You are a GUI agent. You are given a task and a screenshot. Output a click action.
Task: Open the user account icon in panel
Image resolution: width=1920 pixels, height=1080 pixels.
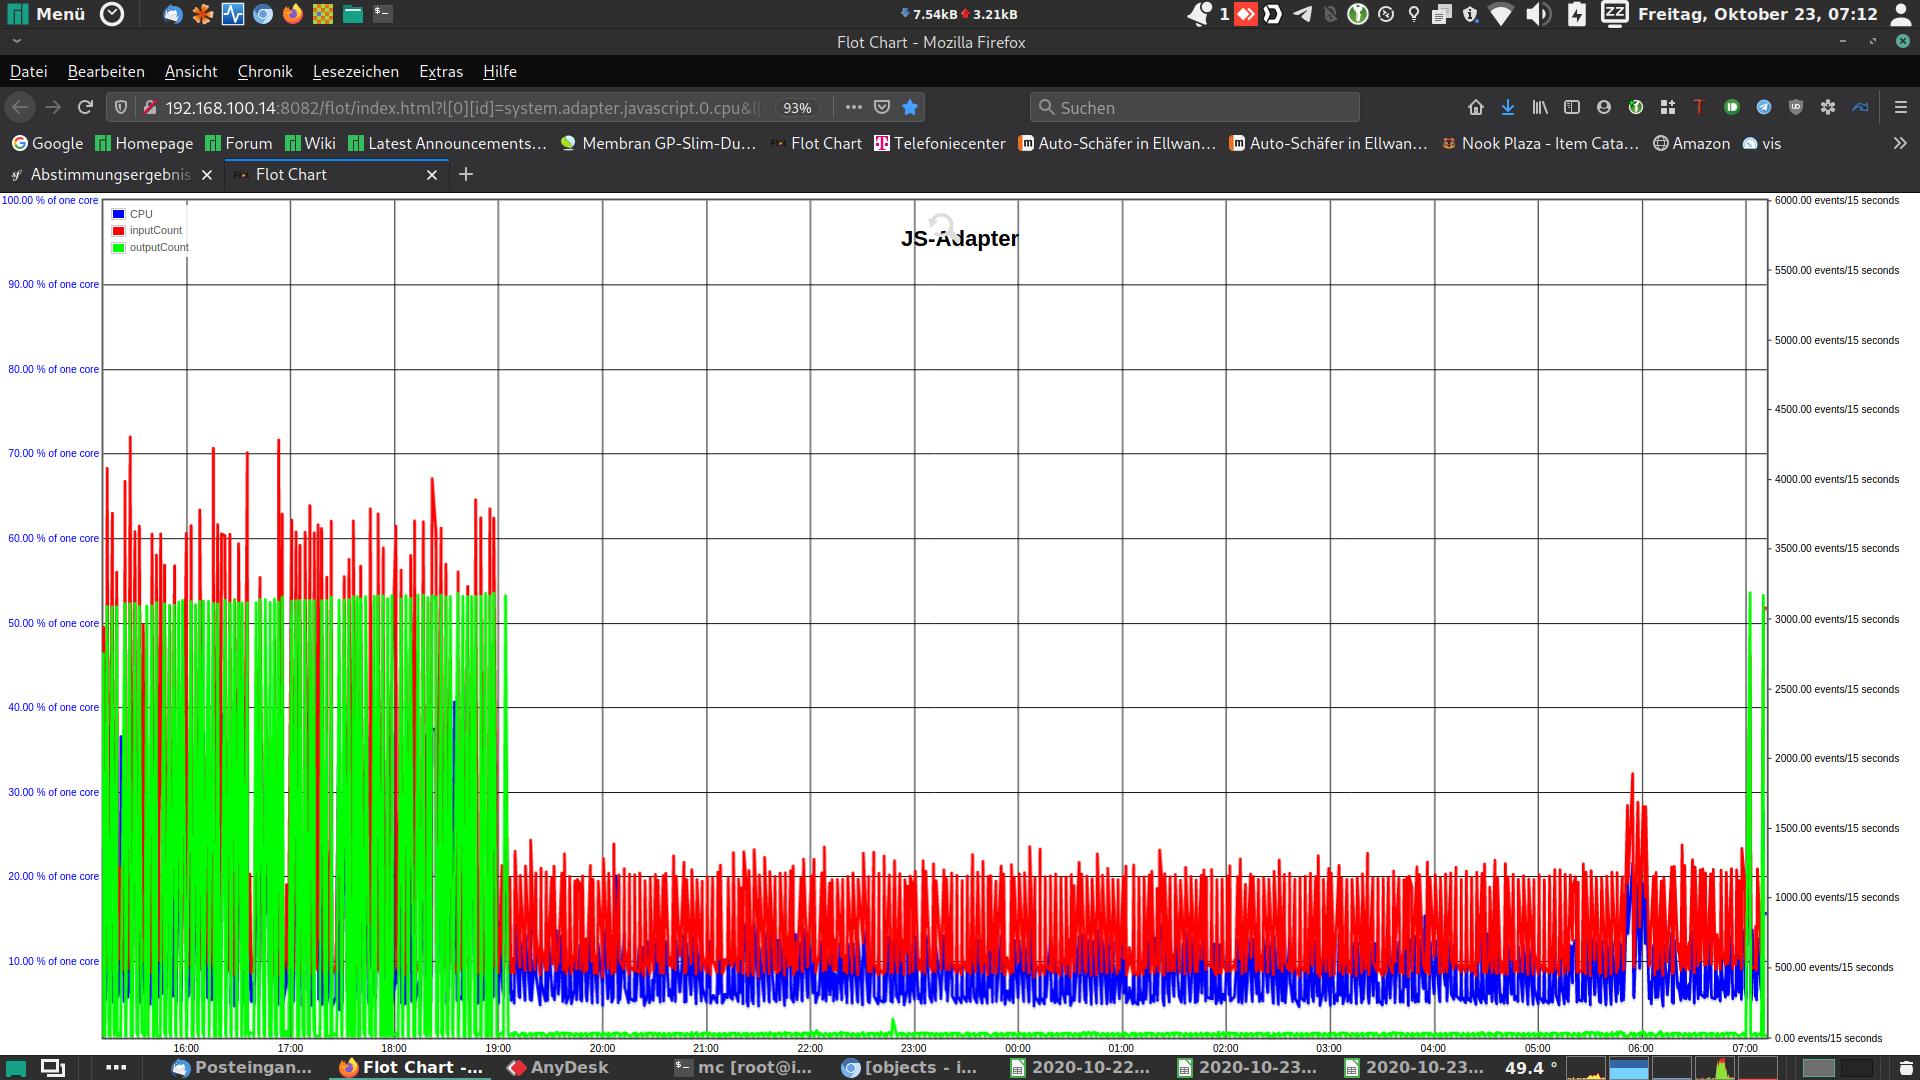(1901, 14)
